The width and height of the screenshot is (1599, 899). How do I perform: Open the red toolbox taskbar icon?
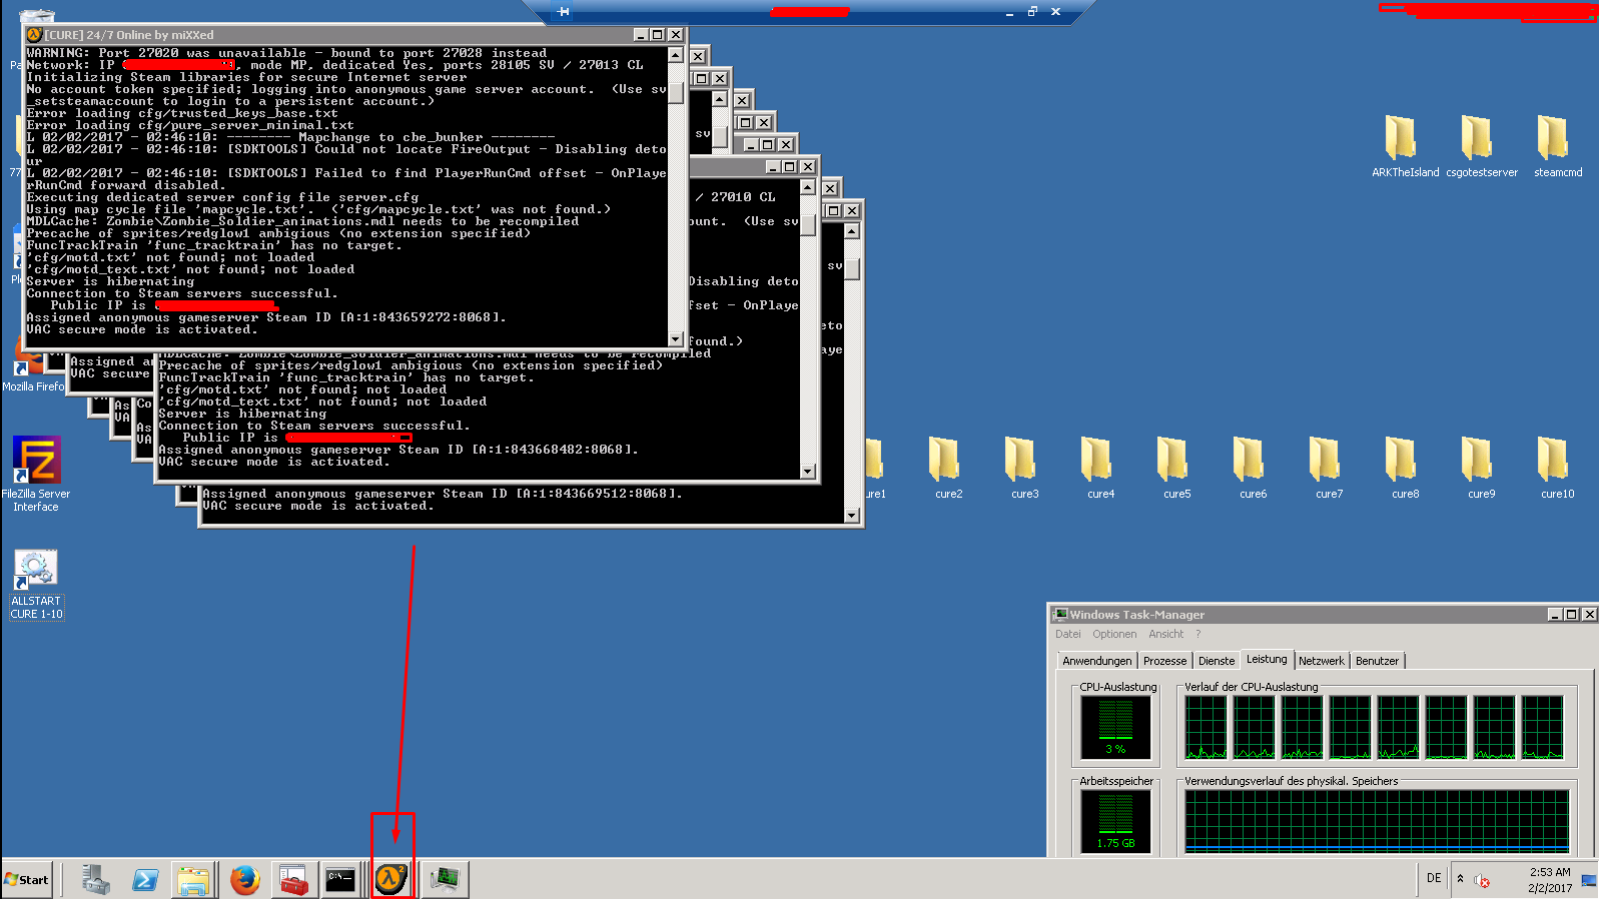click(x=293, y=880)
